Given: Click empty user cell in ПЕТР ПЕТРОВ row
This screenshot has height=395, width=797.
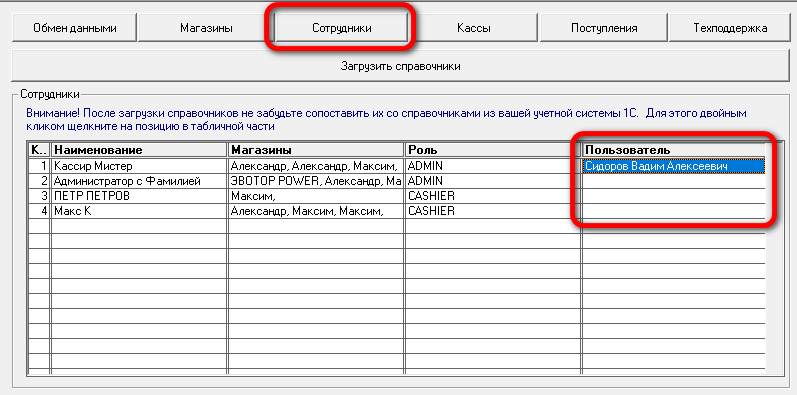Looking at the screenshot, I should (x=674, y=196).
